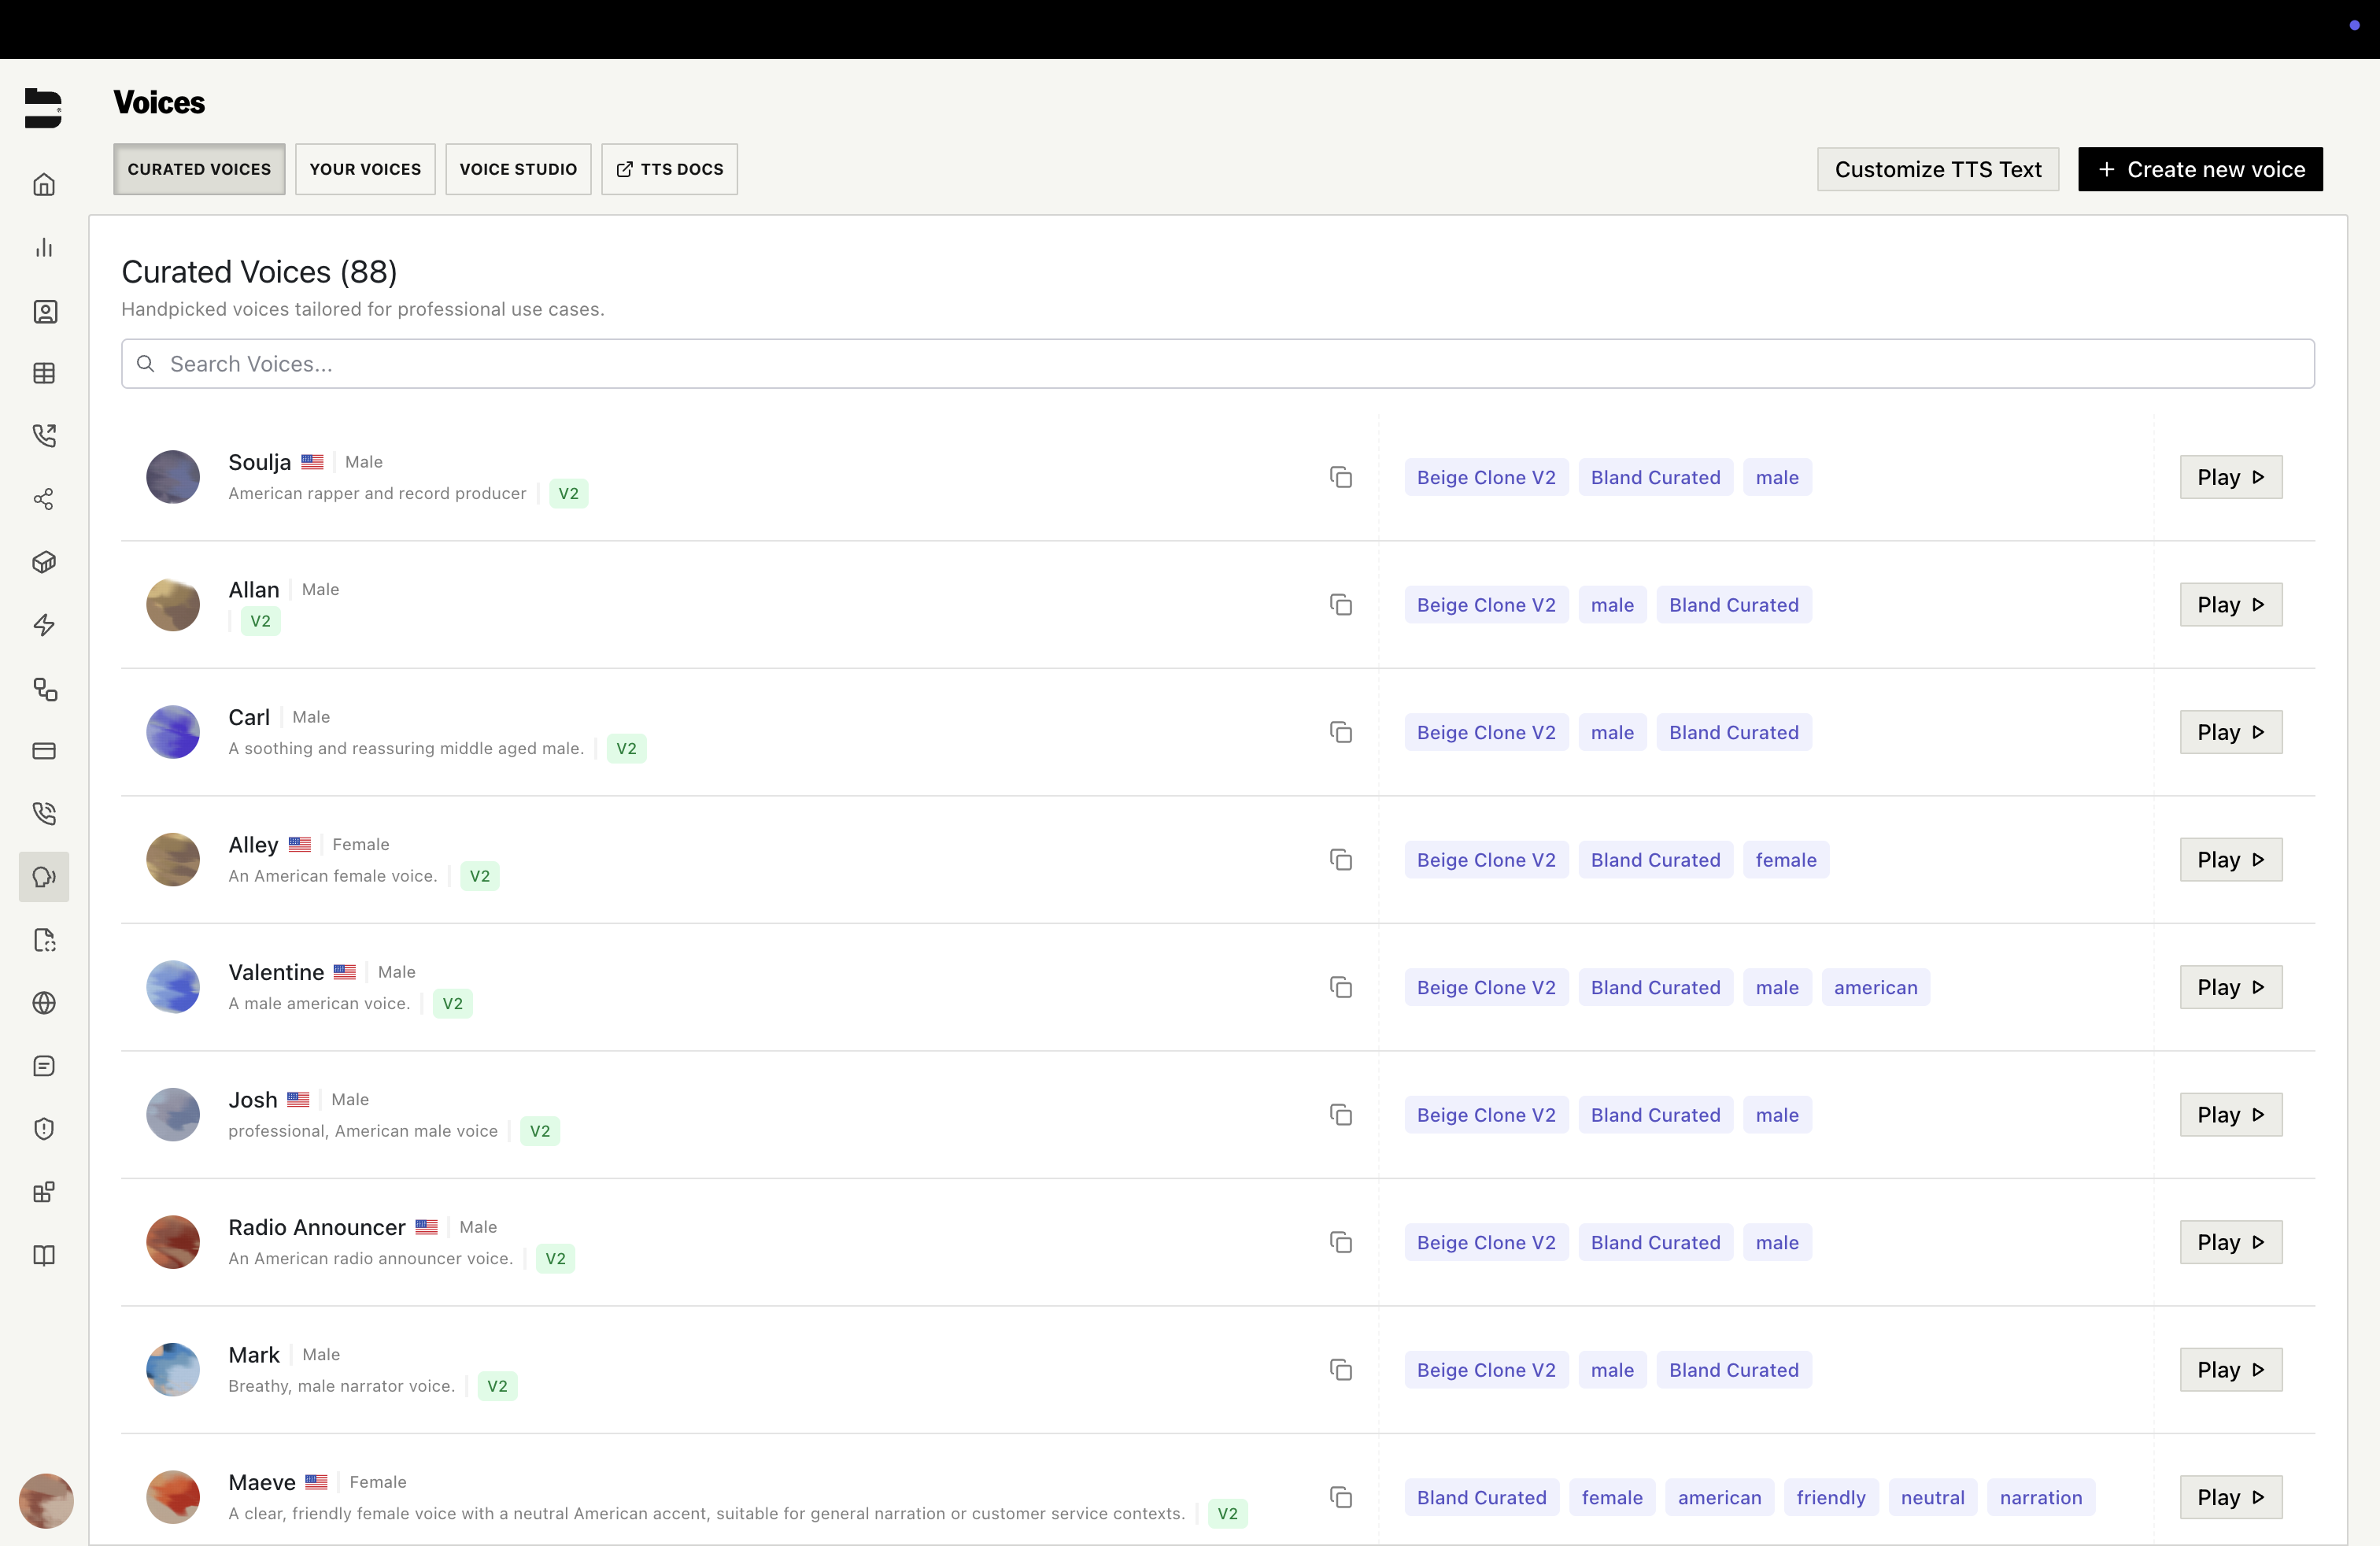Screen dimensions: 2380x1546
Task: Click the Maeve voice avatar thumbnail
Action: point(173,1497)
